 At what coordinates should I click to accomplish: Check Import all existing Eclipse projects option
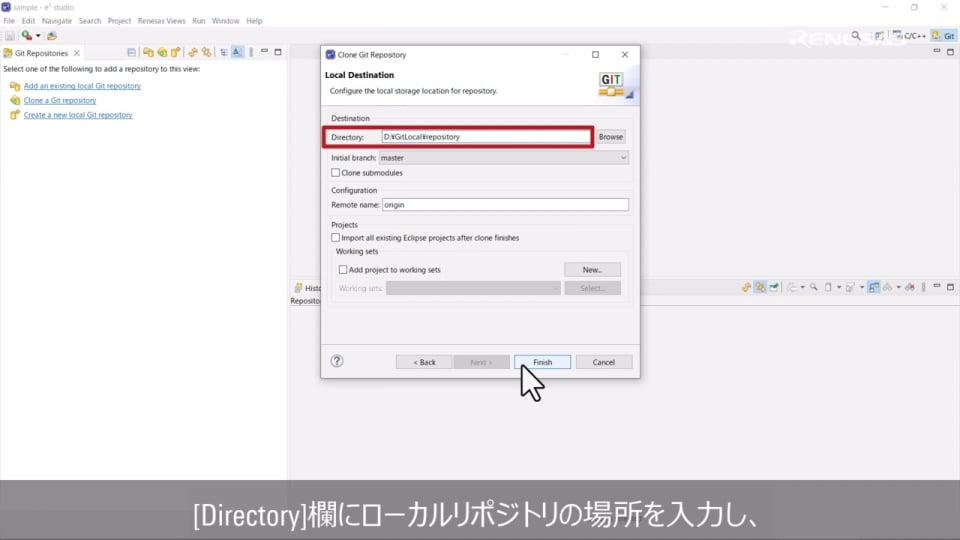coord(336,238)
